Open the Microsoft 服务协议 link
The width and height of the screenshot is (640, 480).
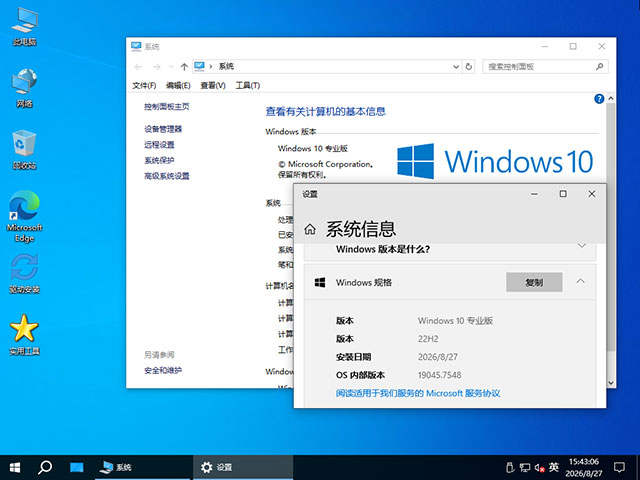click(x=418, y=393)
